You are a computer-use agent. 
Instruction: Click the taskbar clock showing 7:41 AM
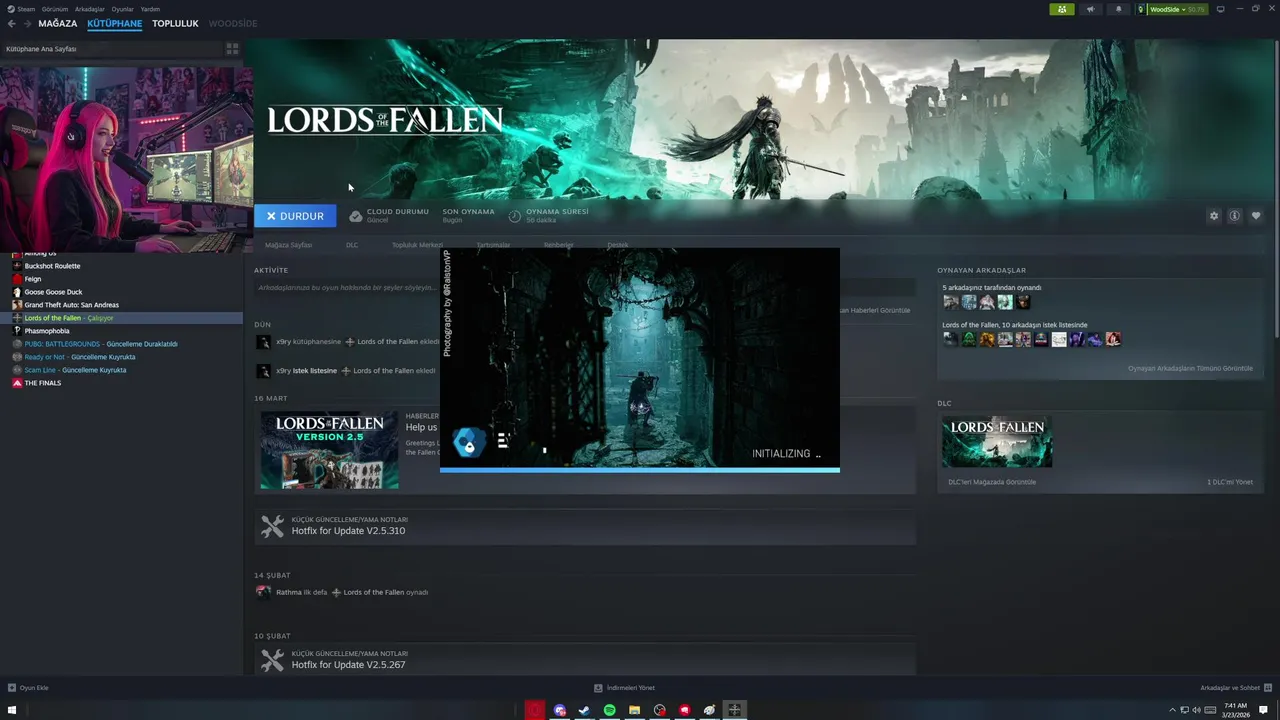pyautogui.click(x=1235, y=710)
